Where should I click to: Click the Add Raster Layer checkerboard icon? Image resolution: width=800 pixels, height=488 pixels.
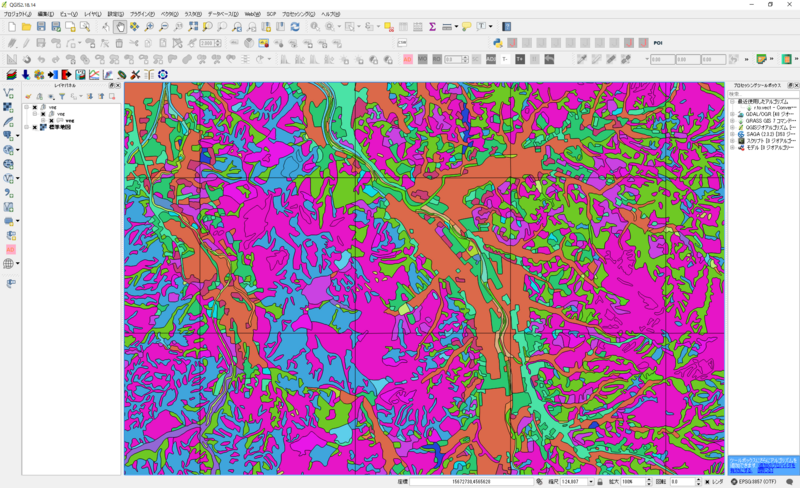[8, 107]
